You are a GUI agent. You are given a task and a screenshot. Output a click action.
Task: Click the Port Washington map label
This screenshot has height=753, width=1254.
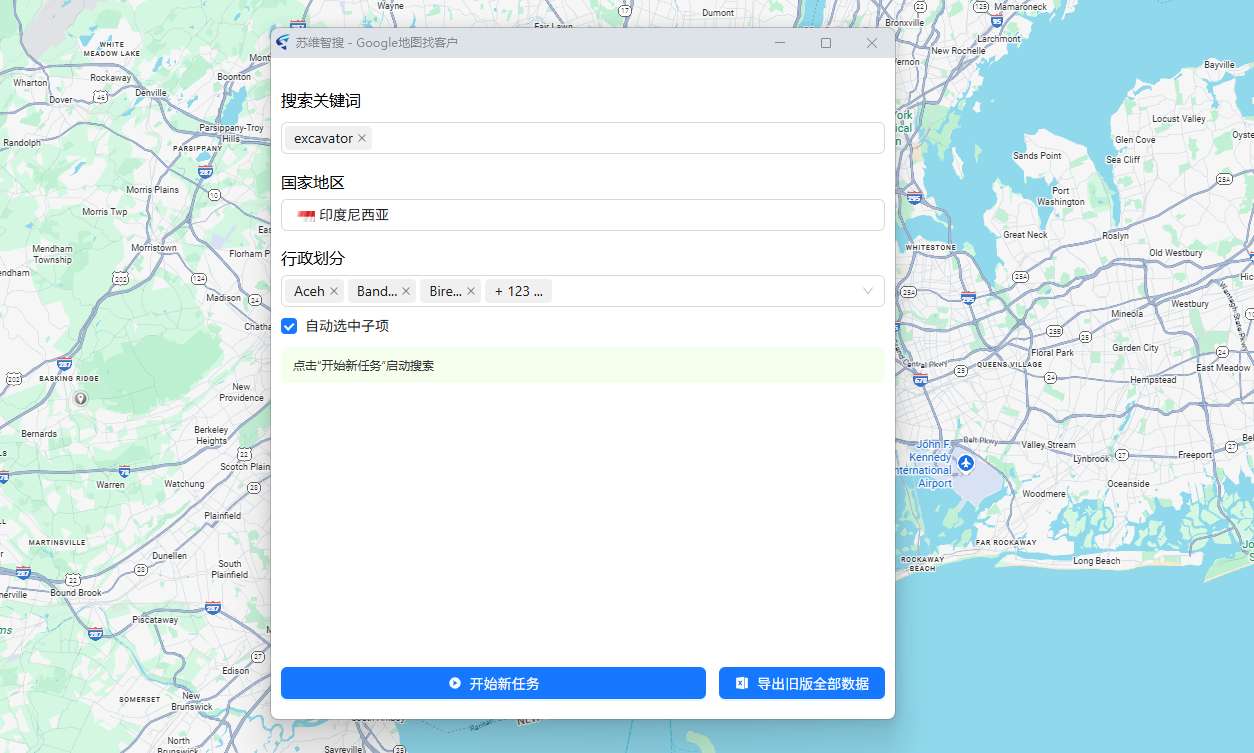1060,196
